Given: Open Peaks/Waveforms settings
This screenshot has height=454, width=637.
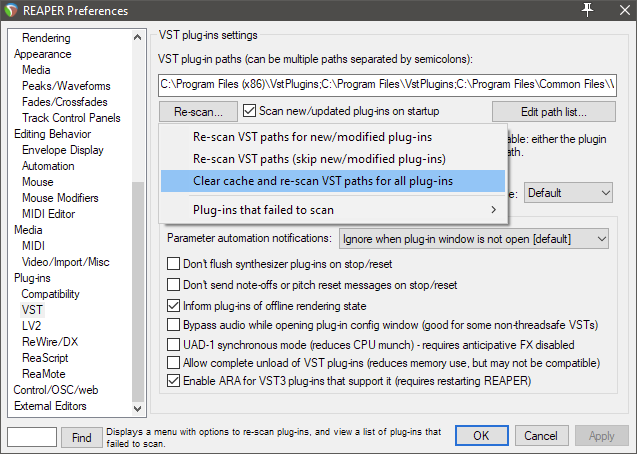Looking at the screenshot, I should pyautogui.click(x=66, y=86).
